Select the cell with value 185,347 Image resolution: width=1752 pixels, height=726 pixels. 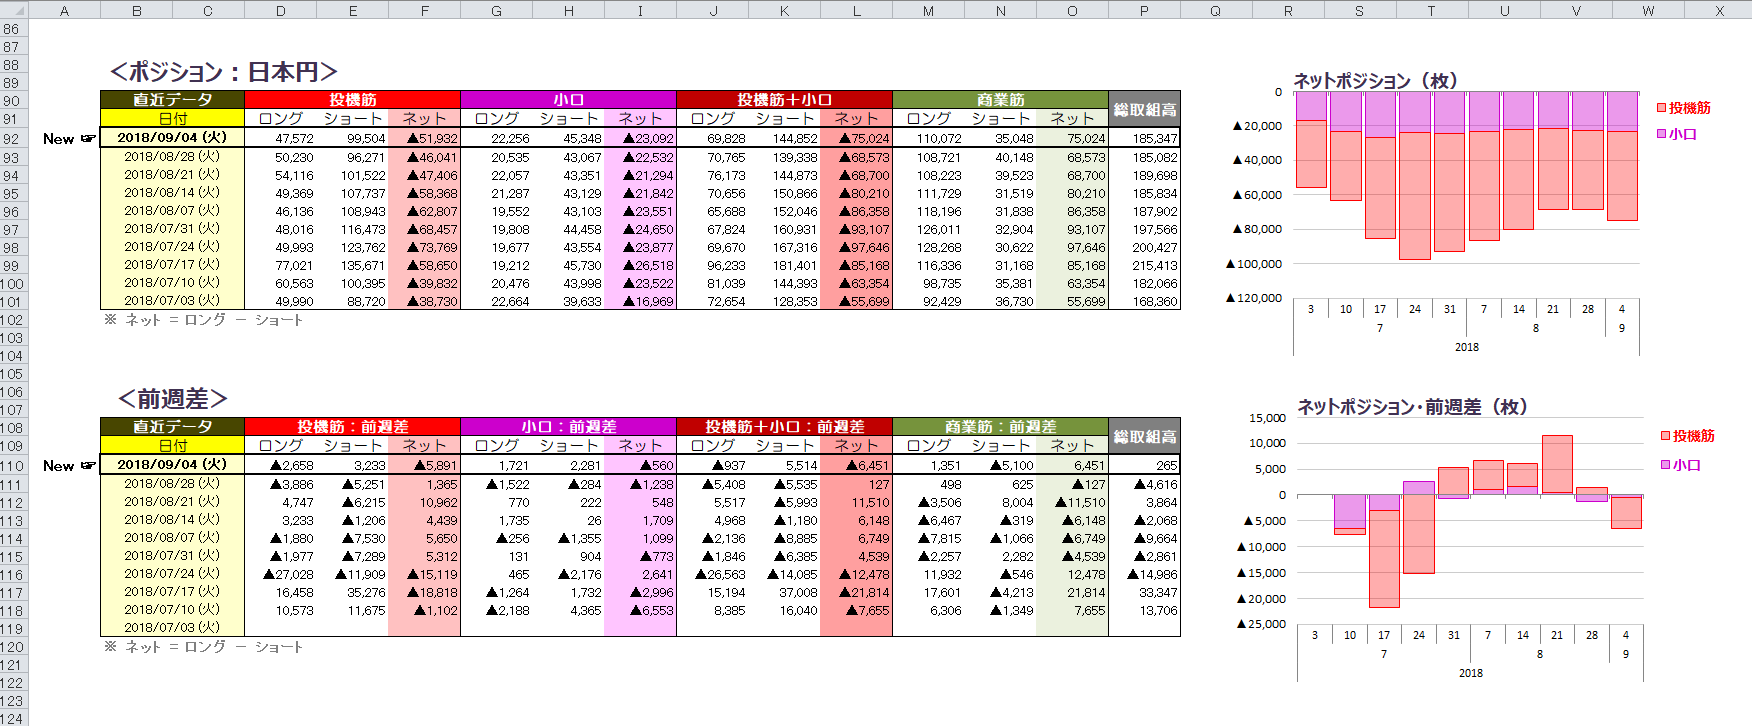click(1144, 138)
